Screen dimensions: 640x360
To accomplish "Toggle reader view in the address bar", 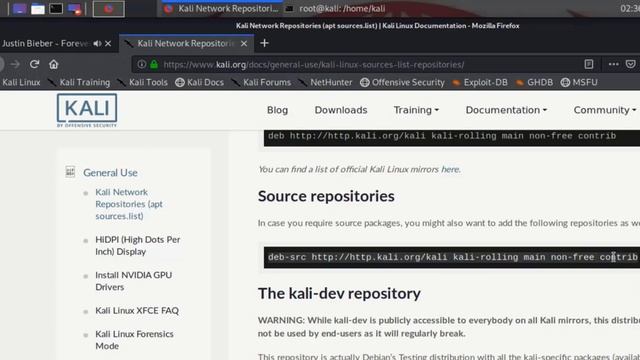I will 589,64.
